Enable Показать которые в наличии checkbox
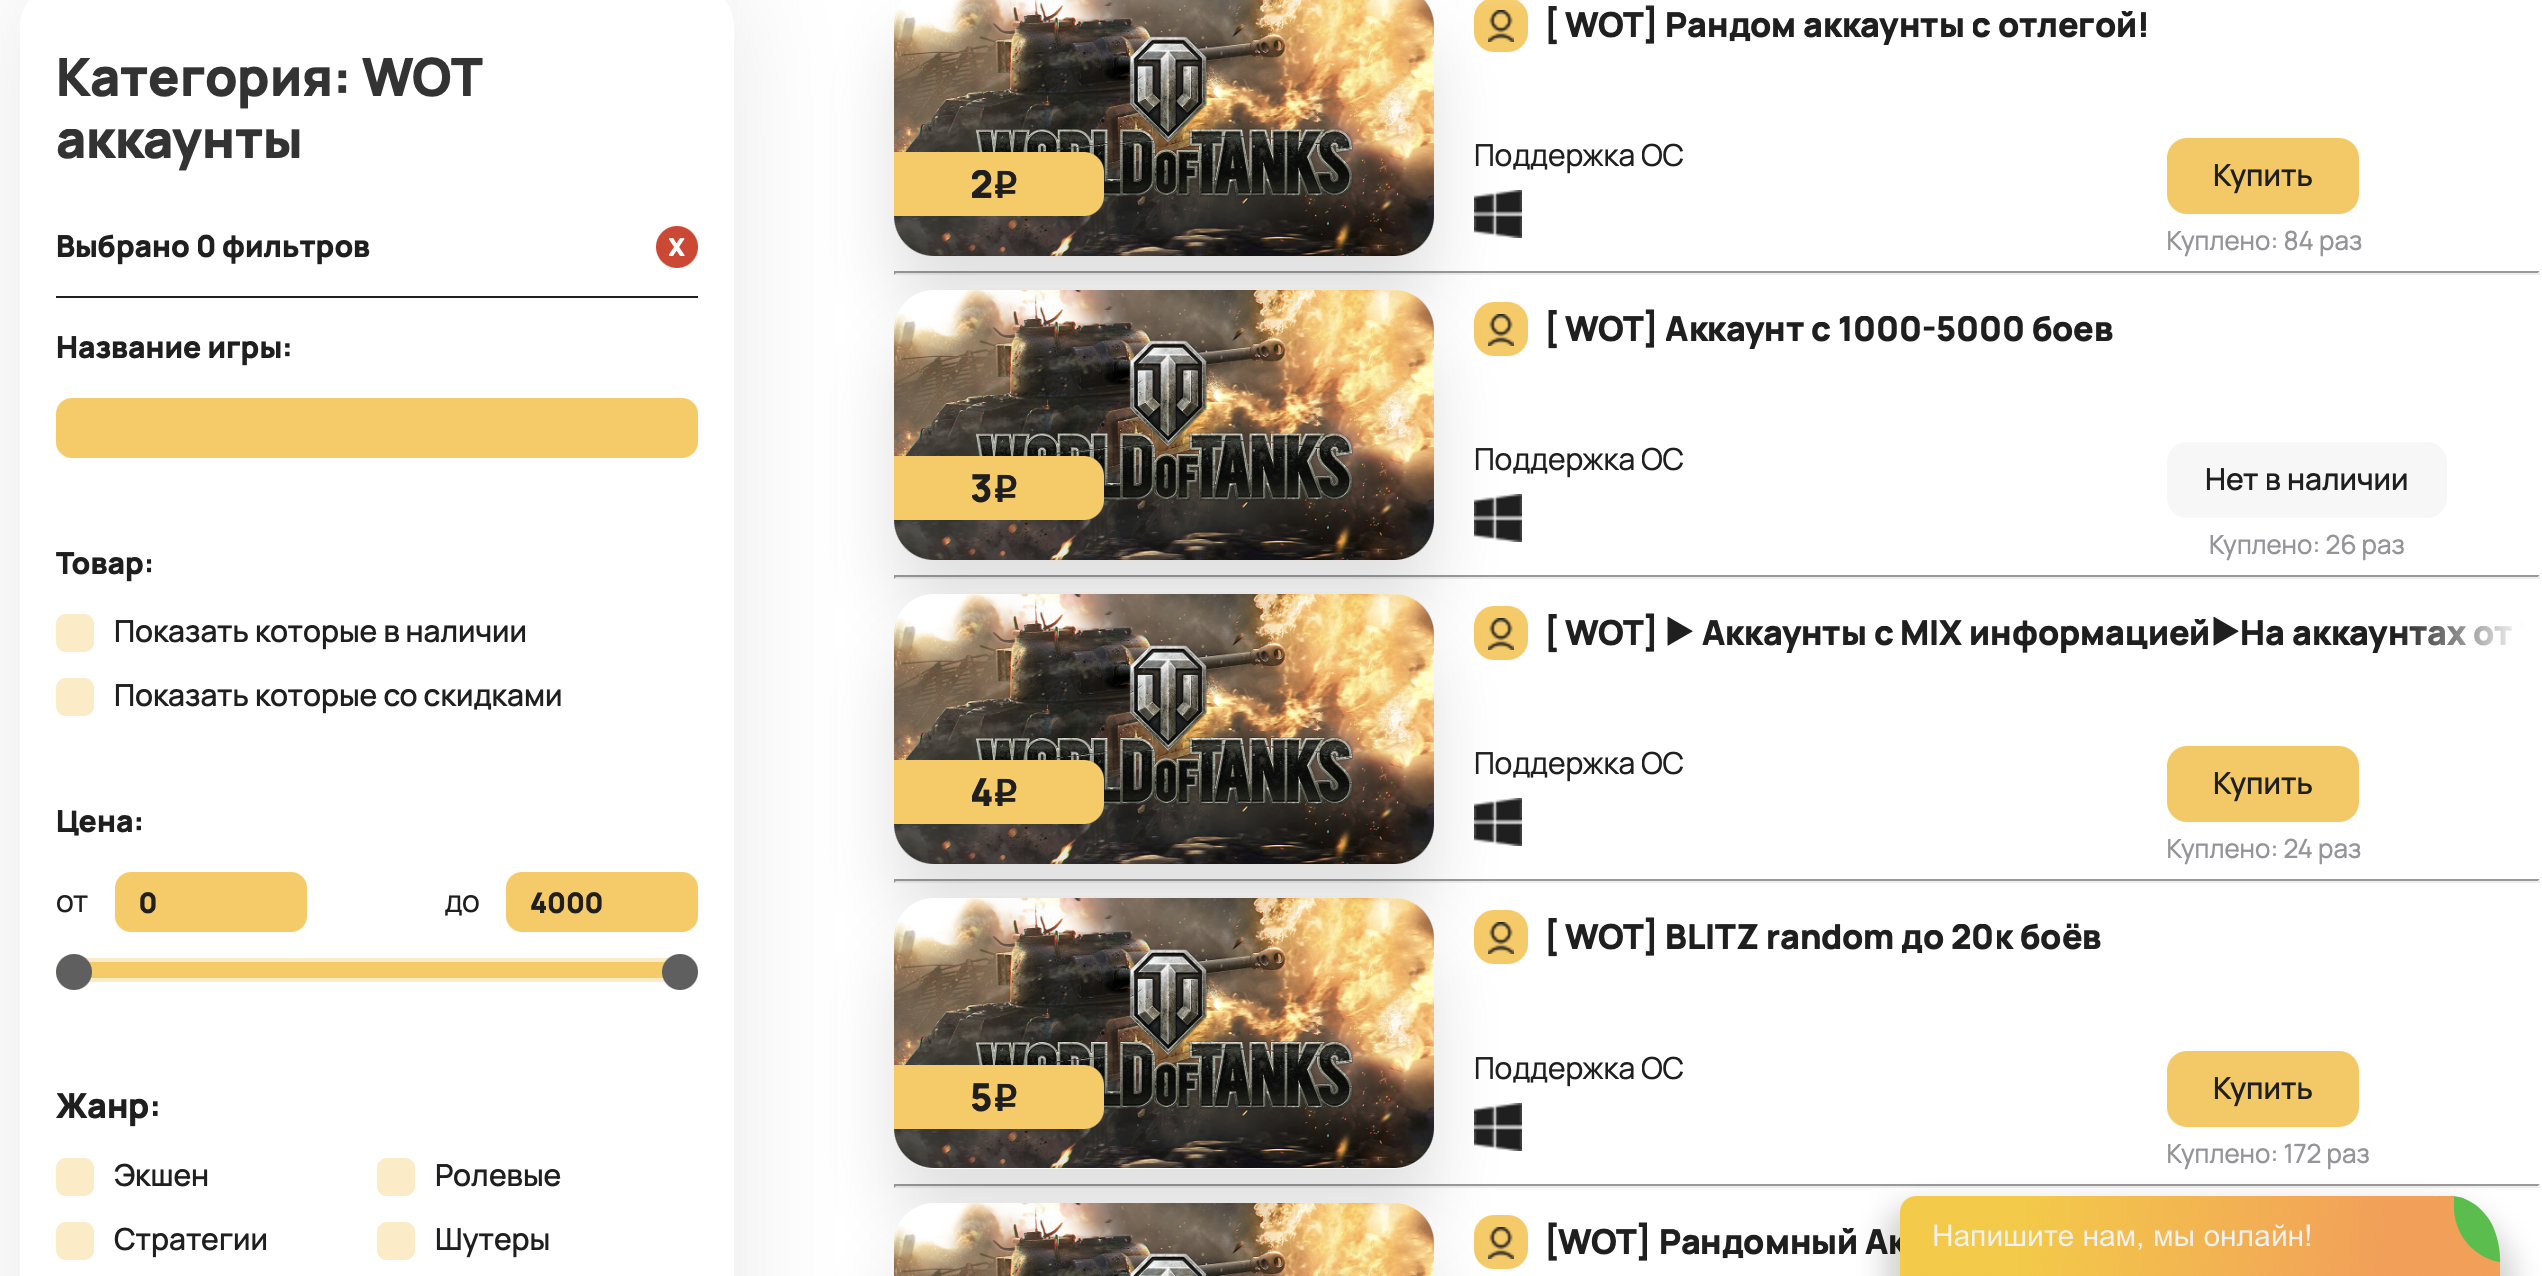 tap(75, 632)
